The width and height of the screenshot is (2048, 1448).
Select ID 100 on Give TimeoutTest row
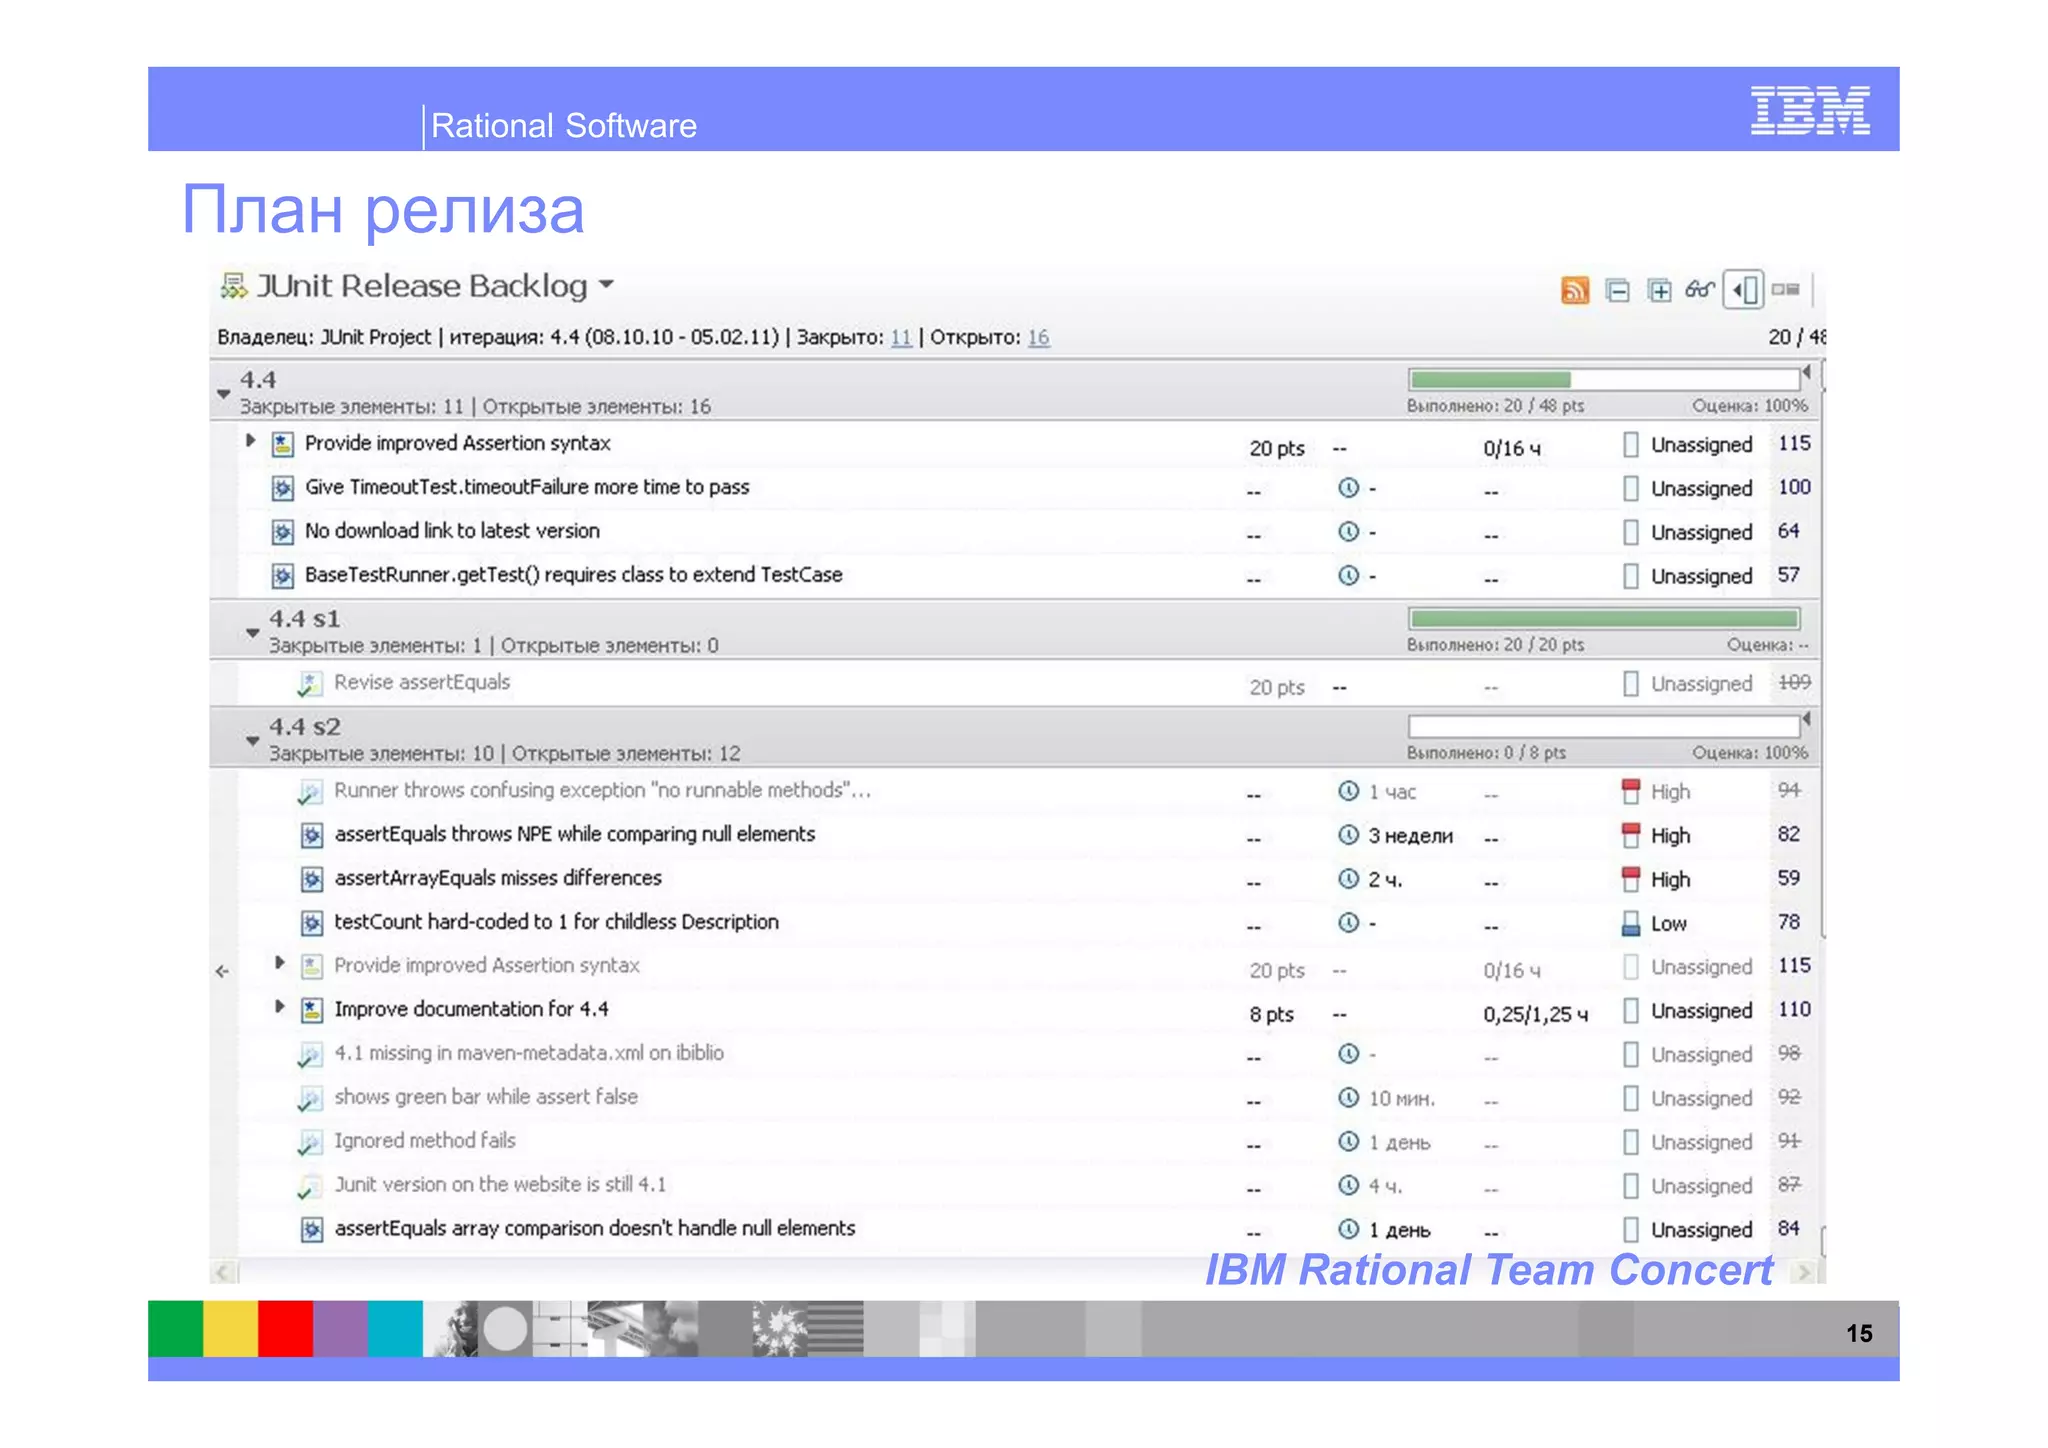pyautogui.click(x=1794, y=487)
